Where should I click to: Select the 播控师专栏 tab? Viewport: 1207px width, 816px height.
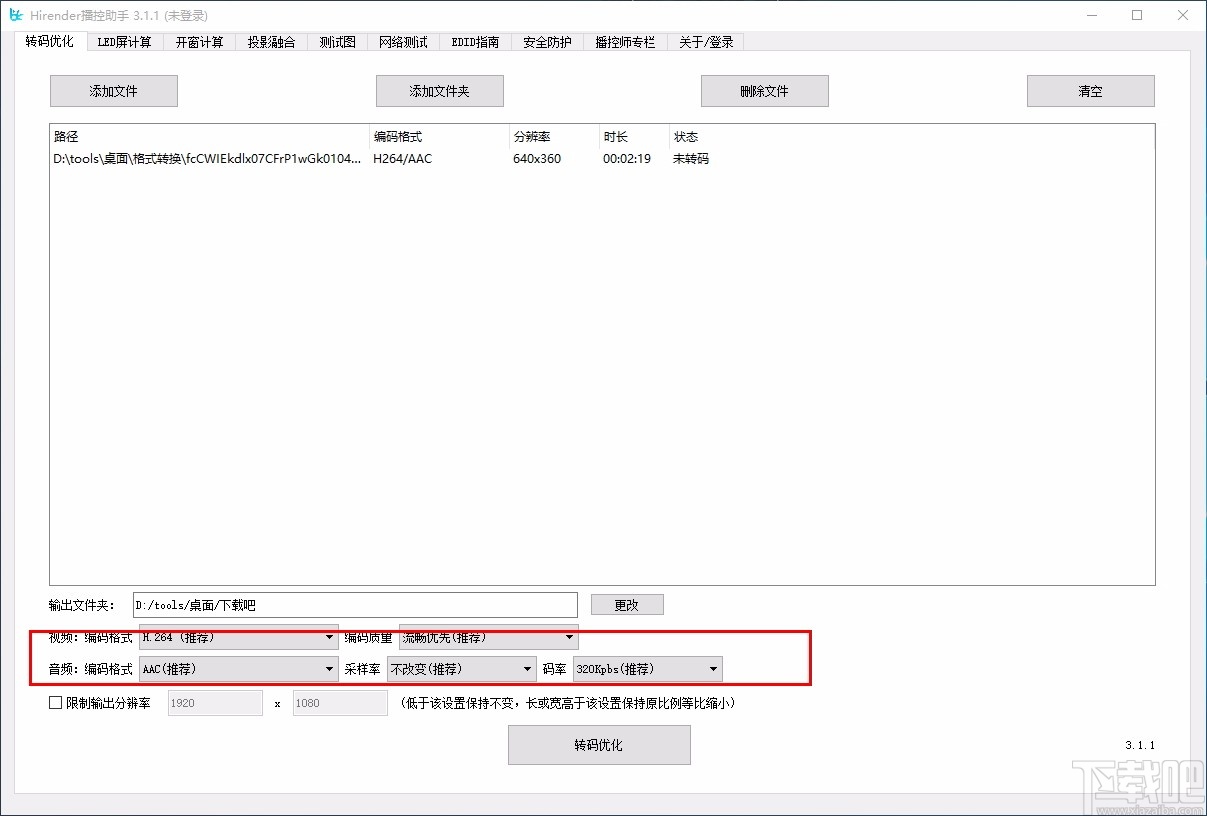pyautogui.click(x=625, y=42)
